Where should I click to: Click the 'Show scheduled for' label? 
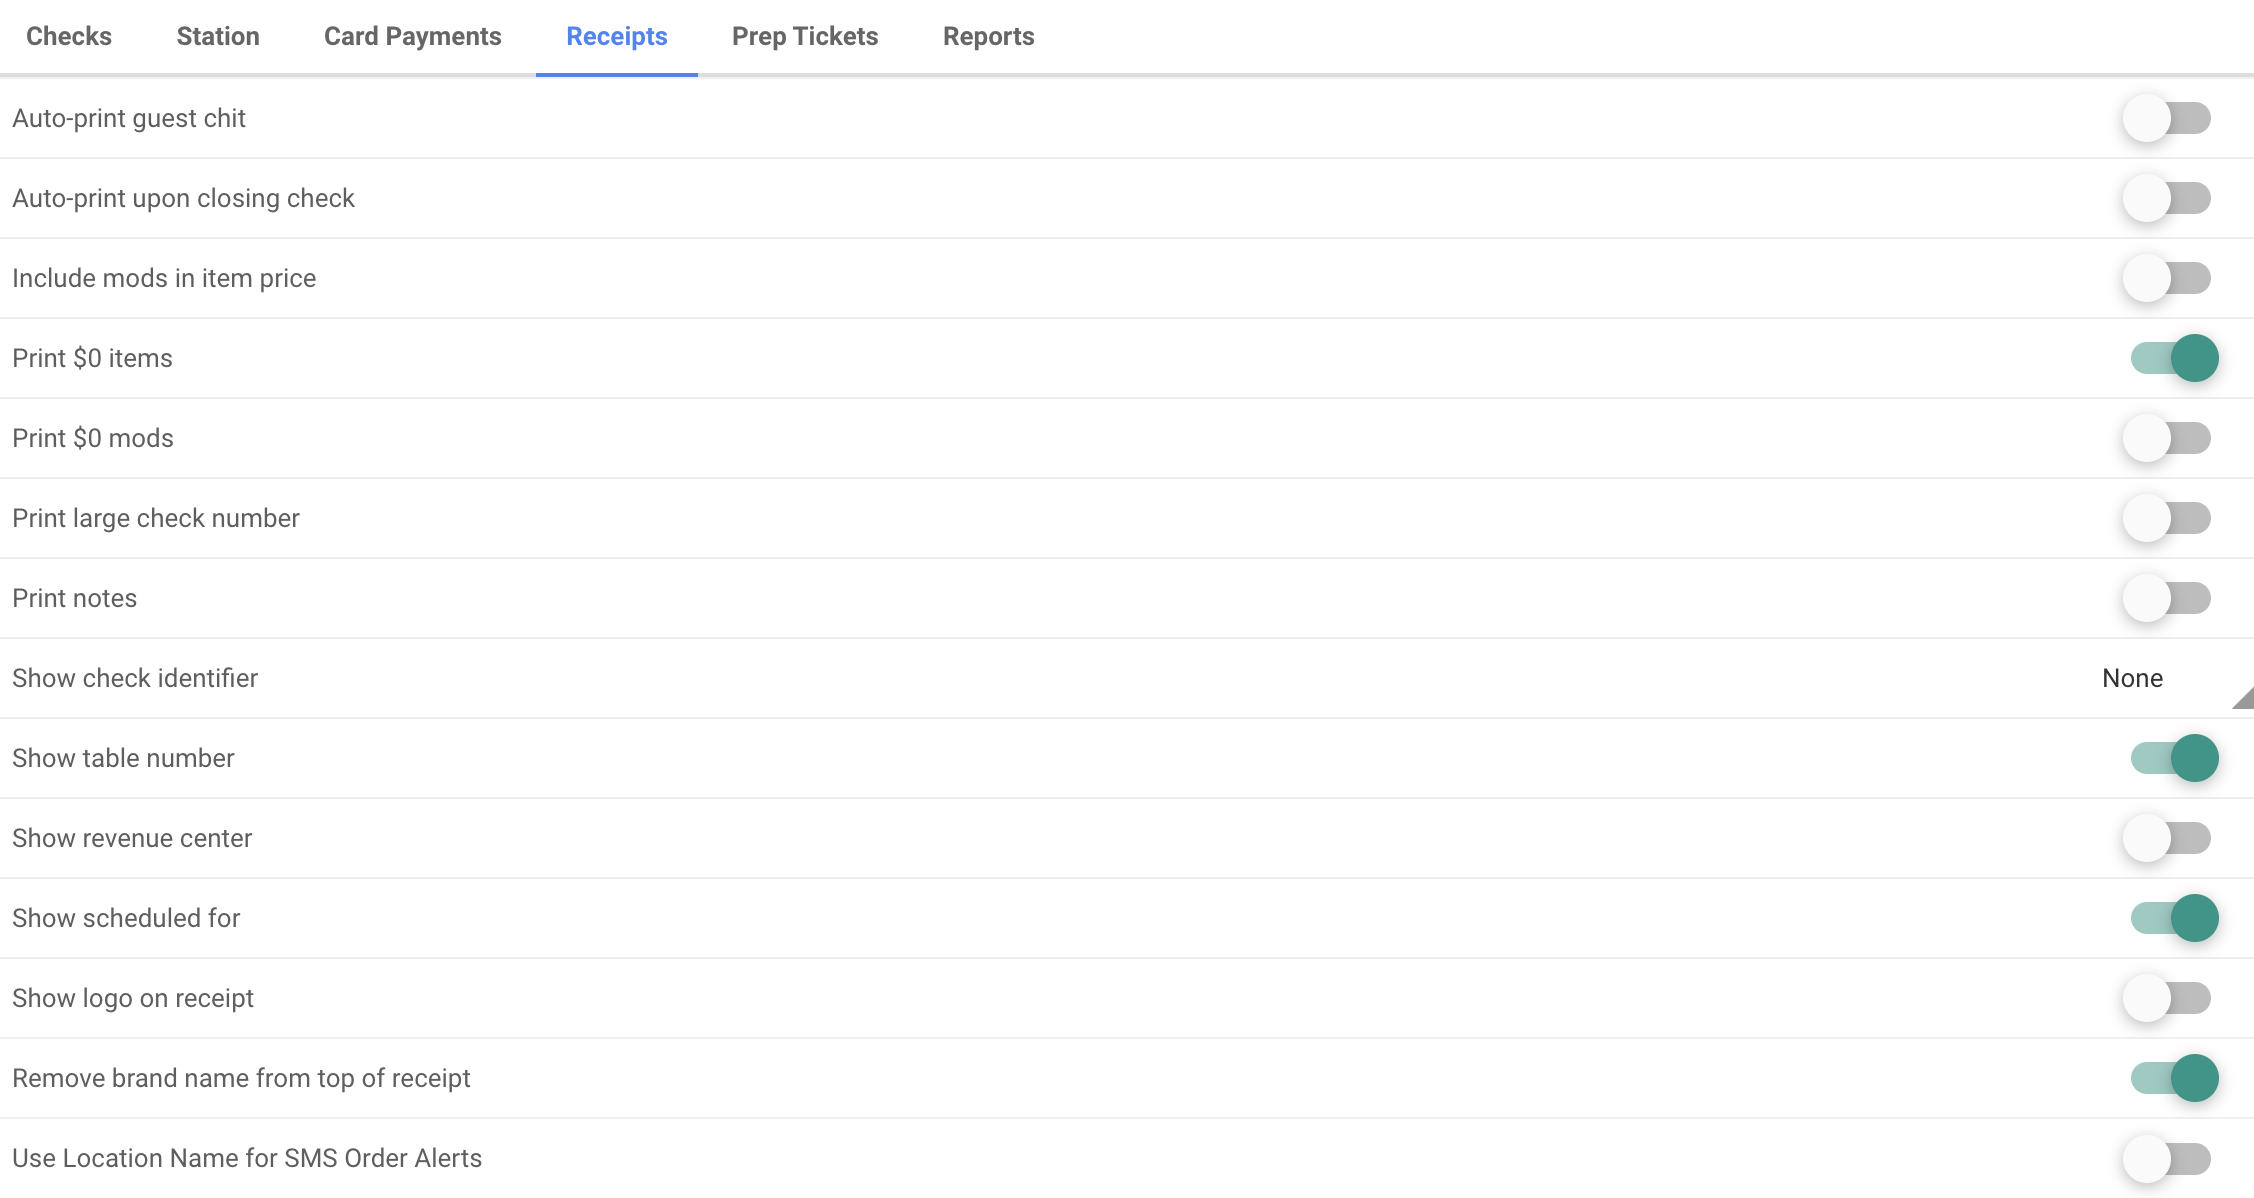coord(126,918)
